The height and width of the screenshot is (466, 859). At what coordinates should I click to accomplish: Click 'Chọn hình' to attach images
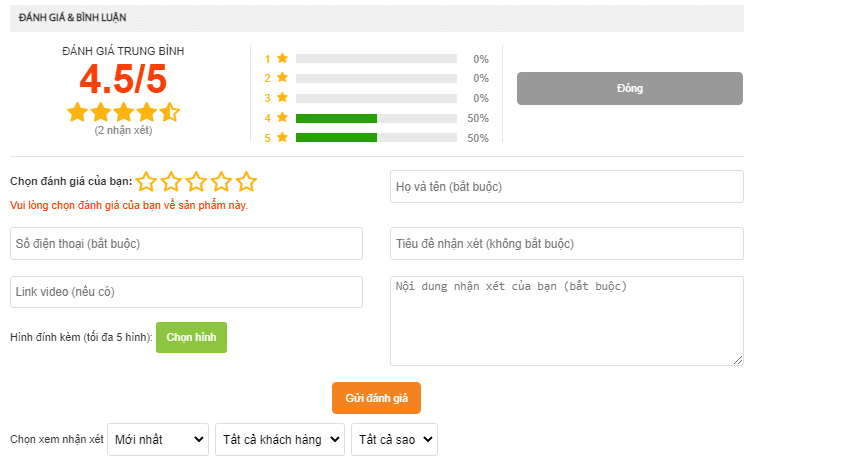[191, 338]
